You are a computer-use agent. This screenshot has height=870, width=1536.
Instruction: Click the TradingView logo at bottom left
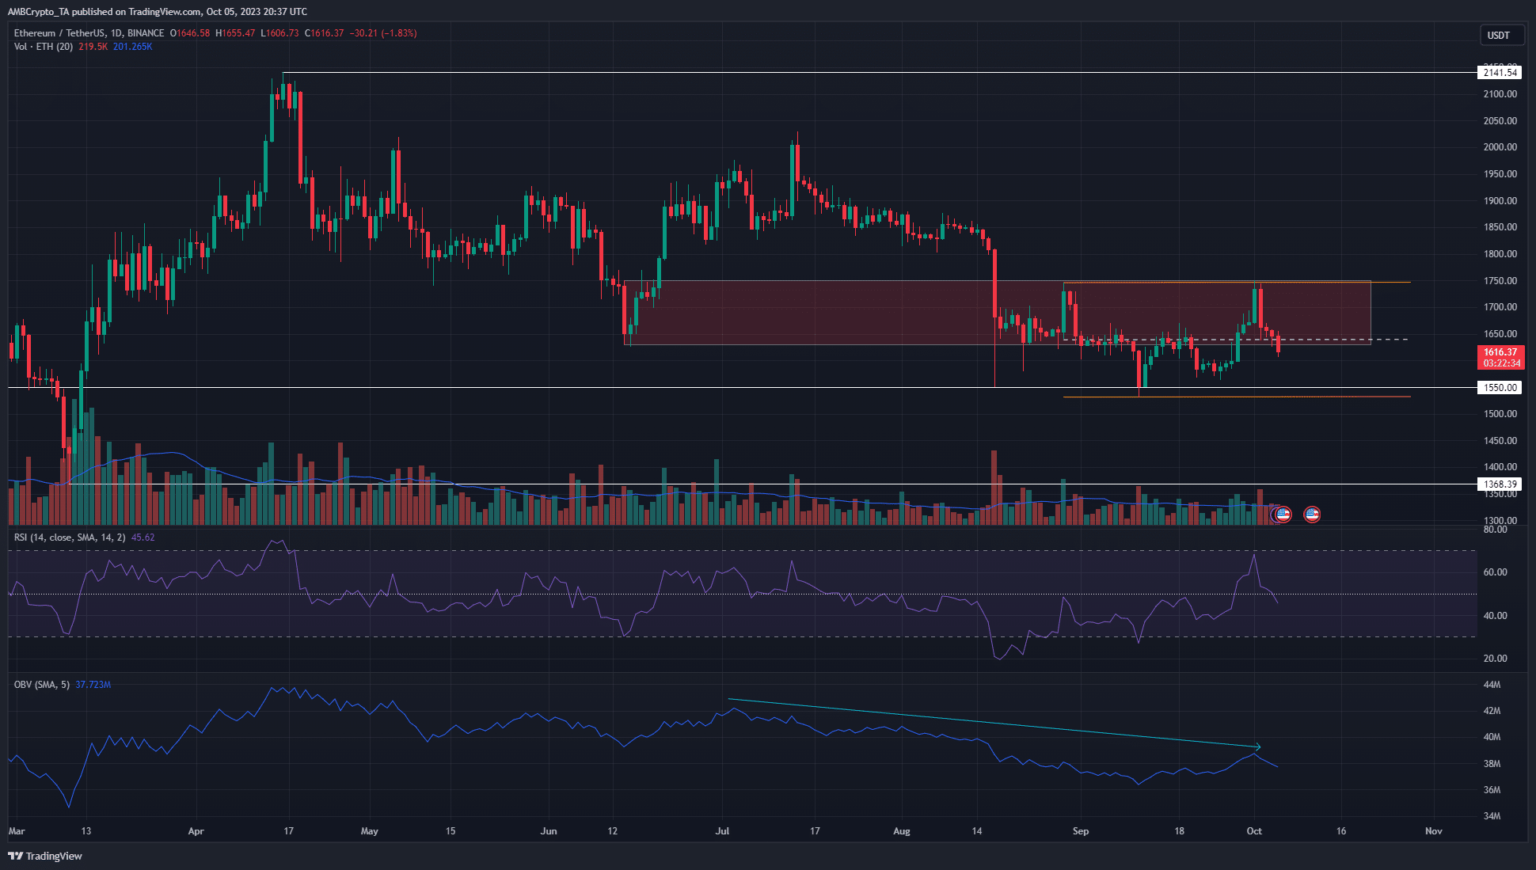click(x=45, y=856)
